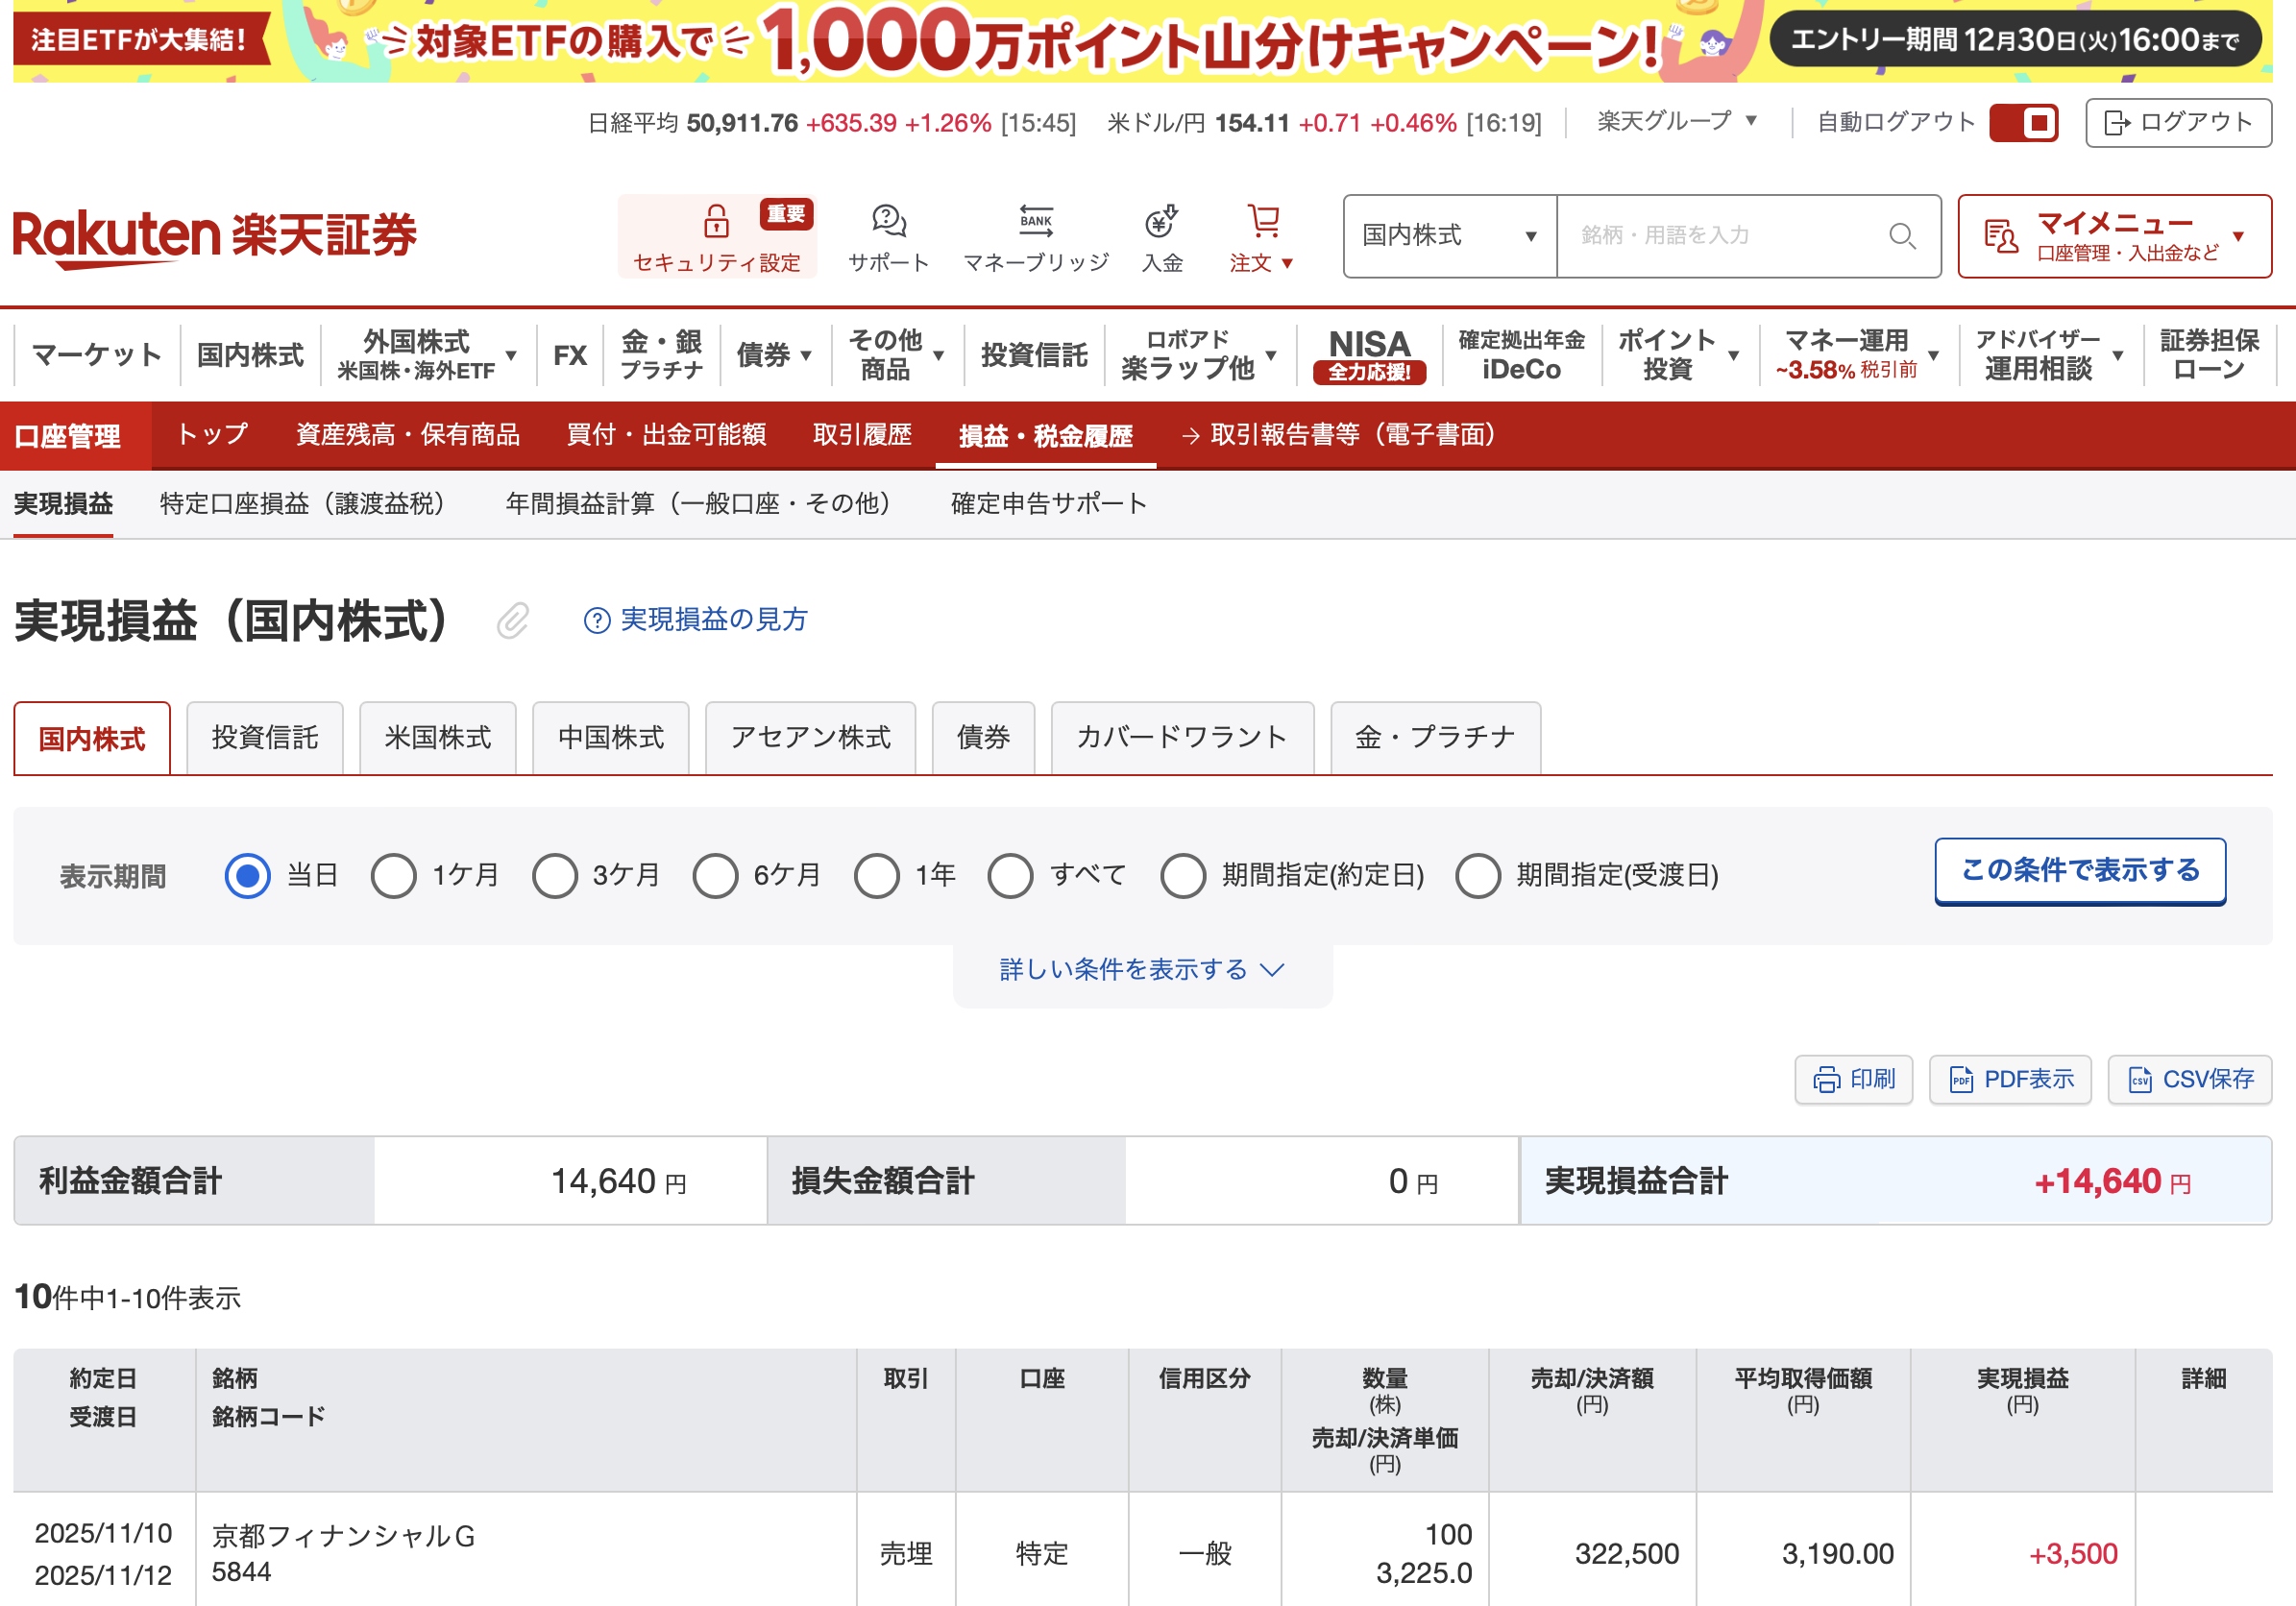Image resolution: width=2296 pixels, height=1606 pixels.
Task: Toggle the auto logout switch
Action: pos(2023,123)
